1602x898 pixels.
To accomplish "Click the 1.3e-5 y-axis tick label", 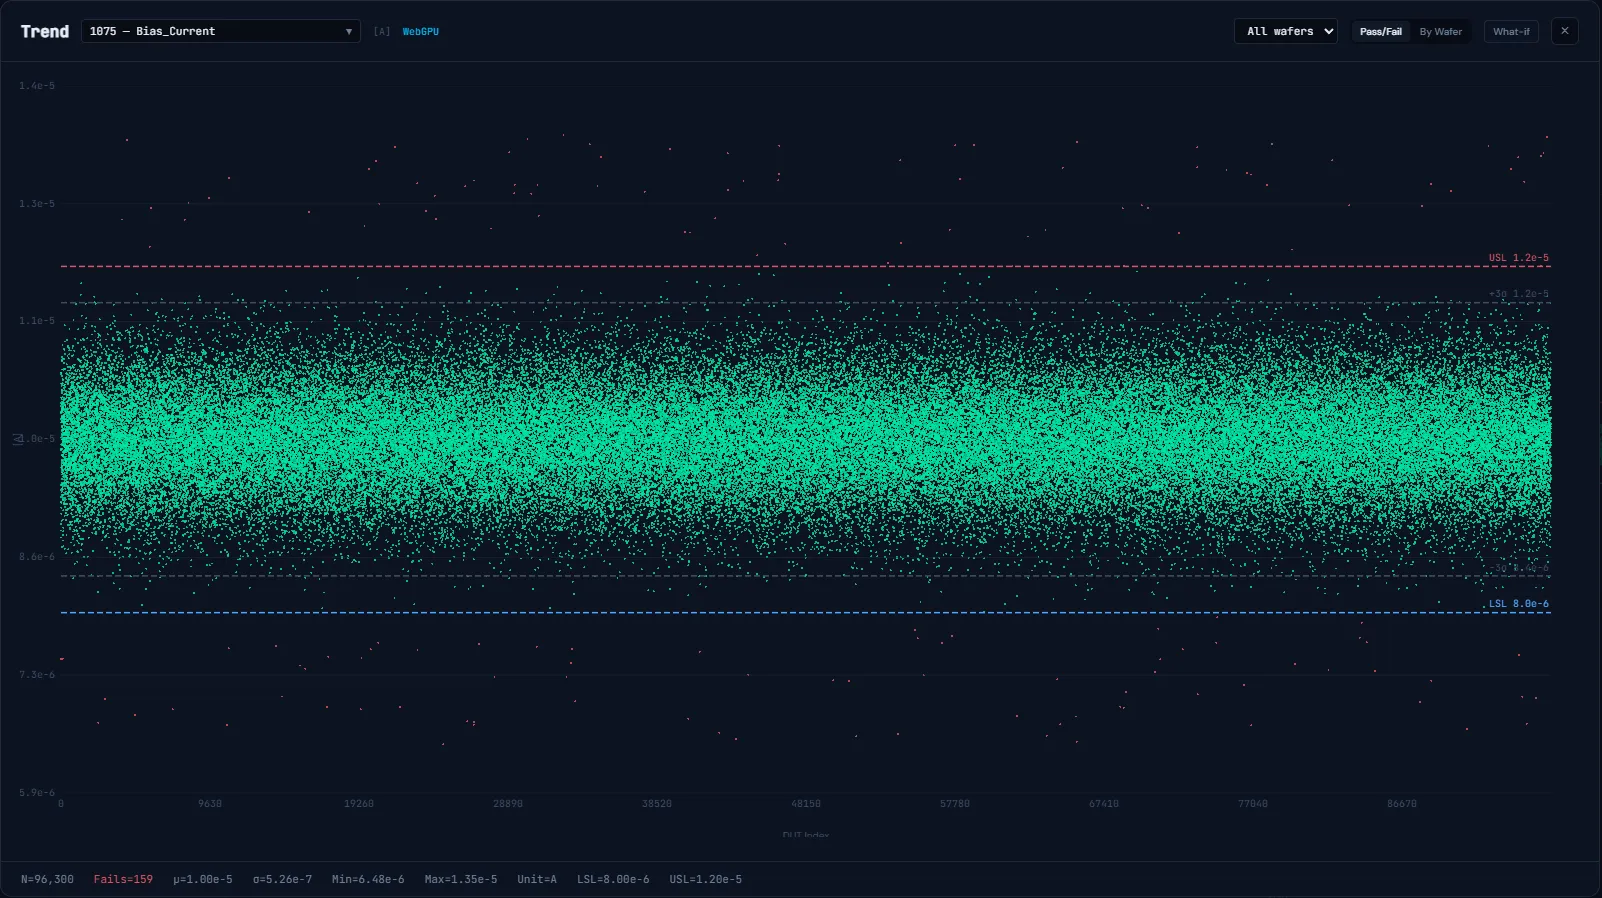I will coord(37,204).
